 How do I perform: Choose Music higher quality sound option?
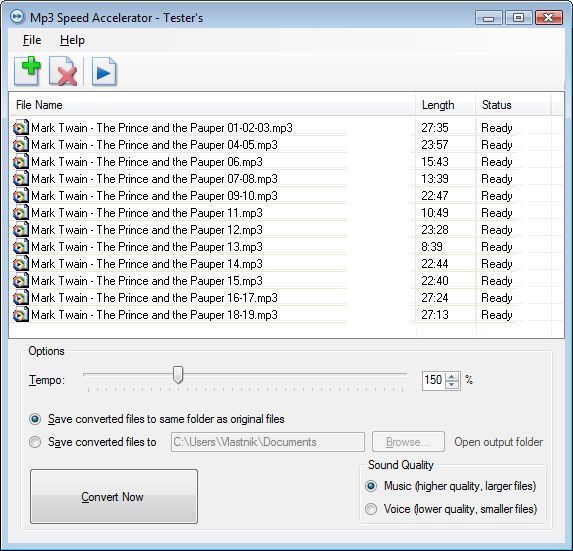[371, 486]
